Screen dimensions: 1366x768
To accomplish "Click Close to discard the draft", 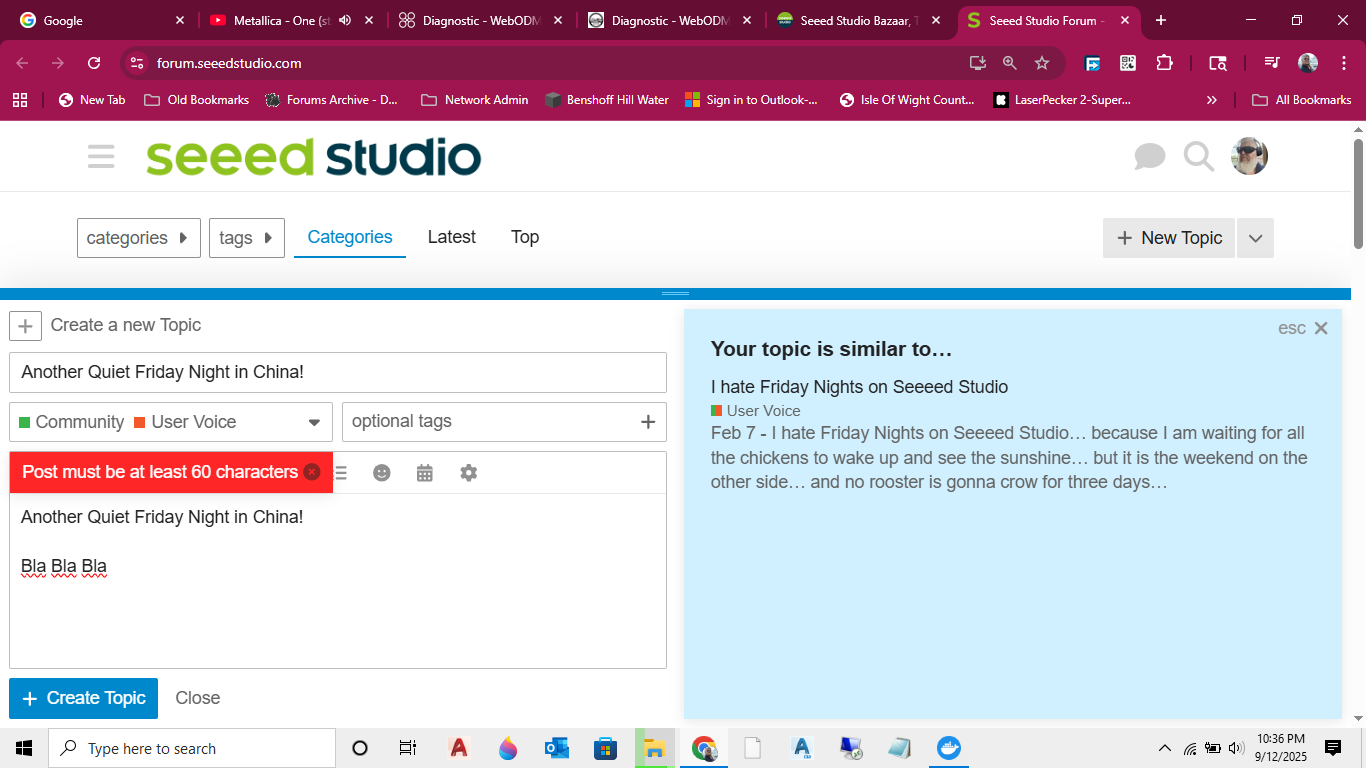I will pyautogui.click(x=198, y=698).
